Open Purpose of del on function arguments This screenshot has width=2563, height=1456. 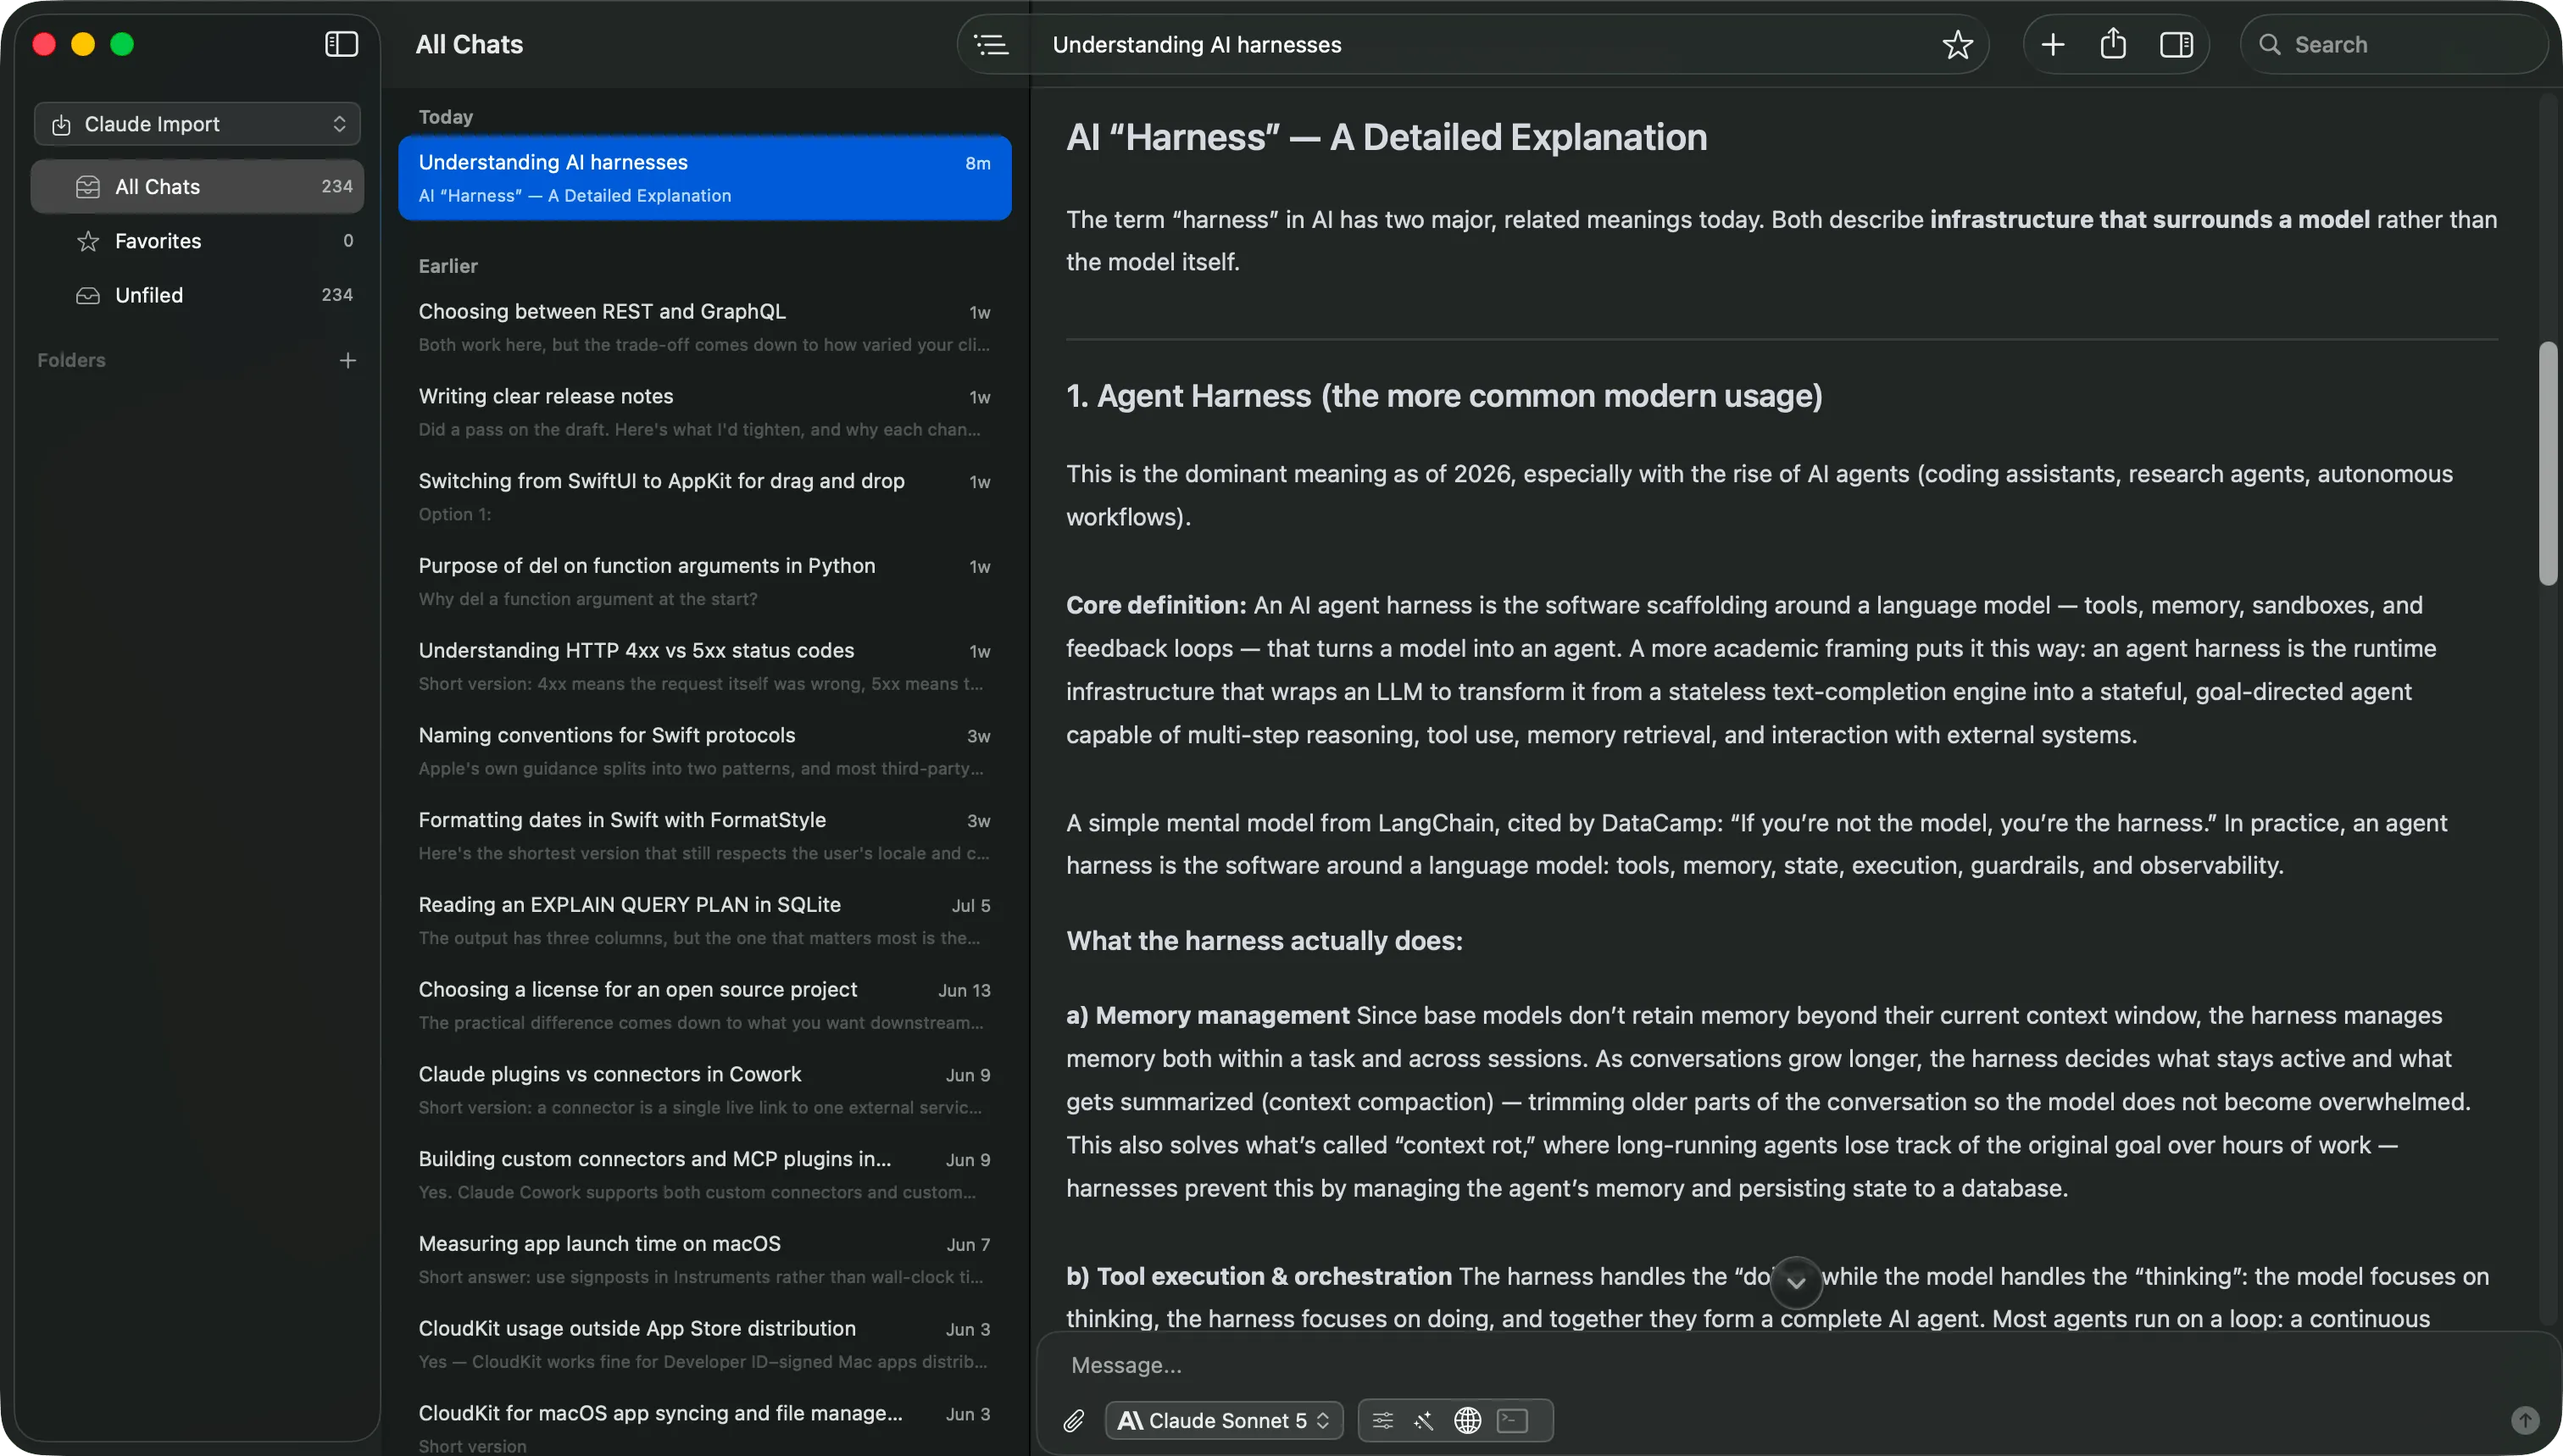[x=704, y=581]
